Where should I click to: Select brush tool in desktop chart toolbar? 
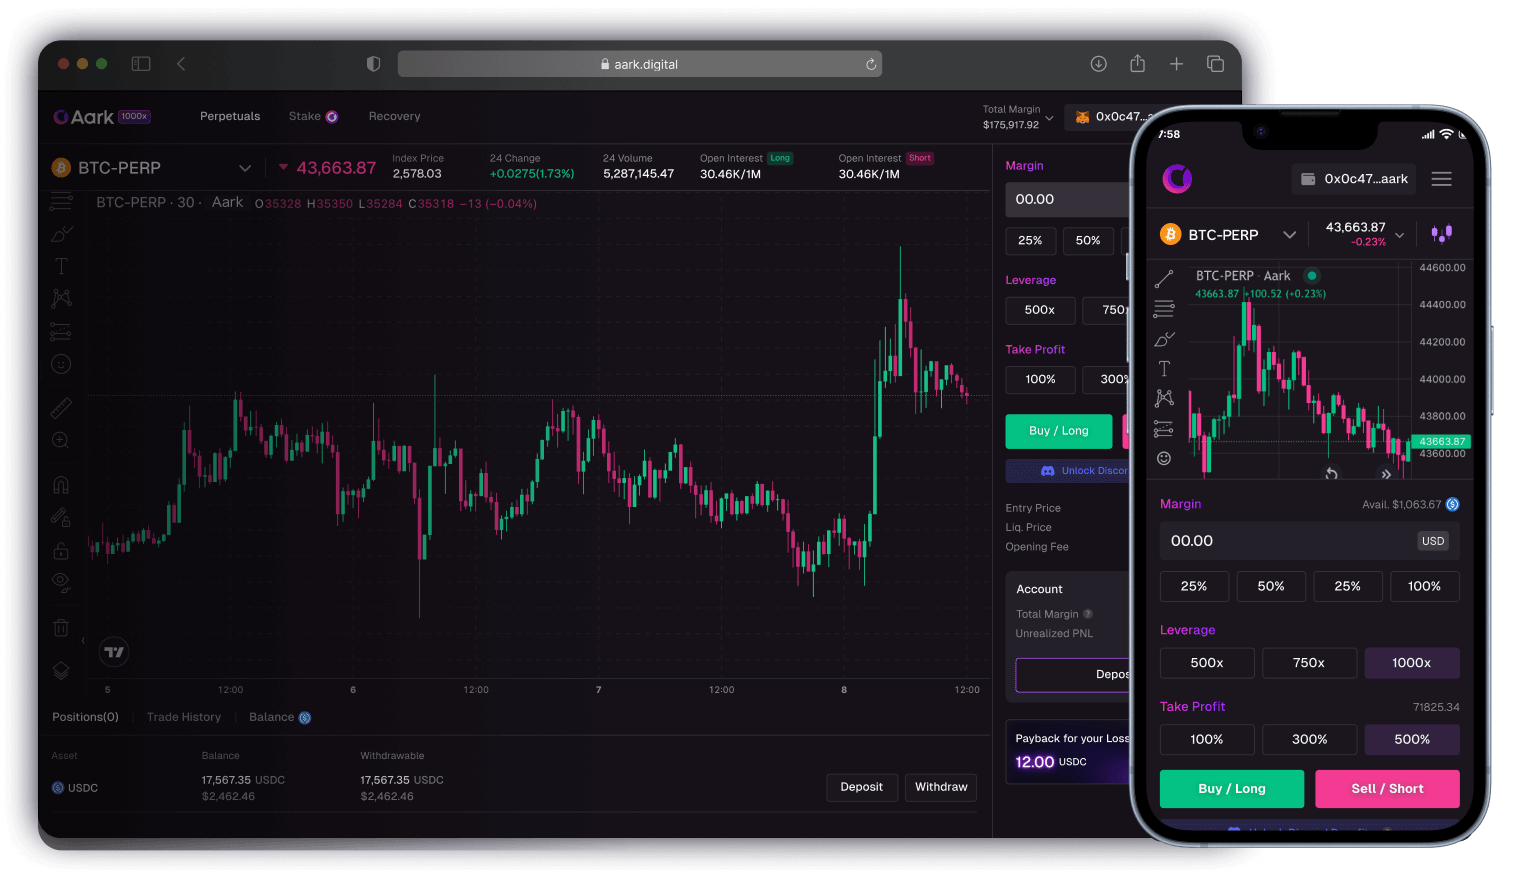click(62, 234)
